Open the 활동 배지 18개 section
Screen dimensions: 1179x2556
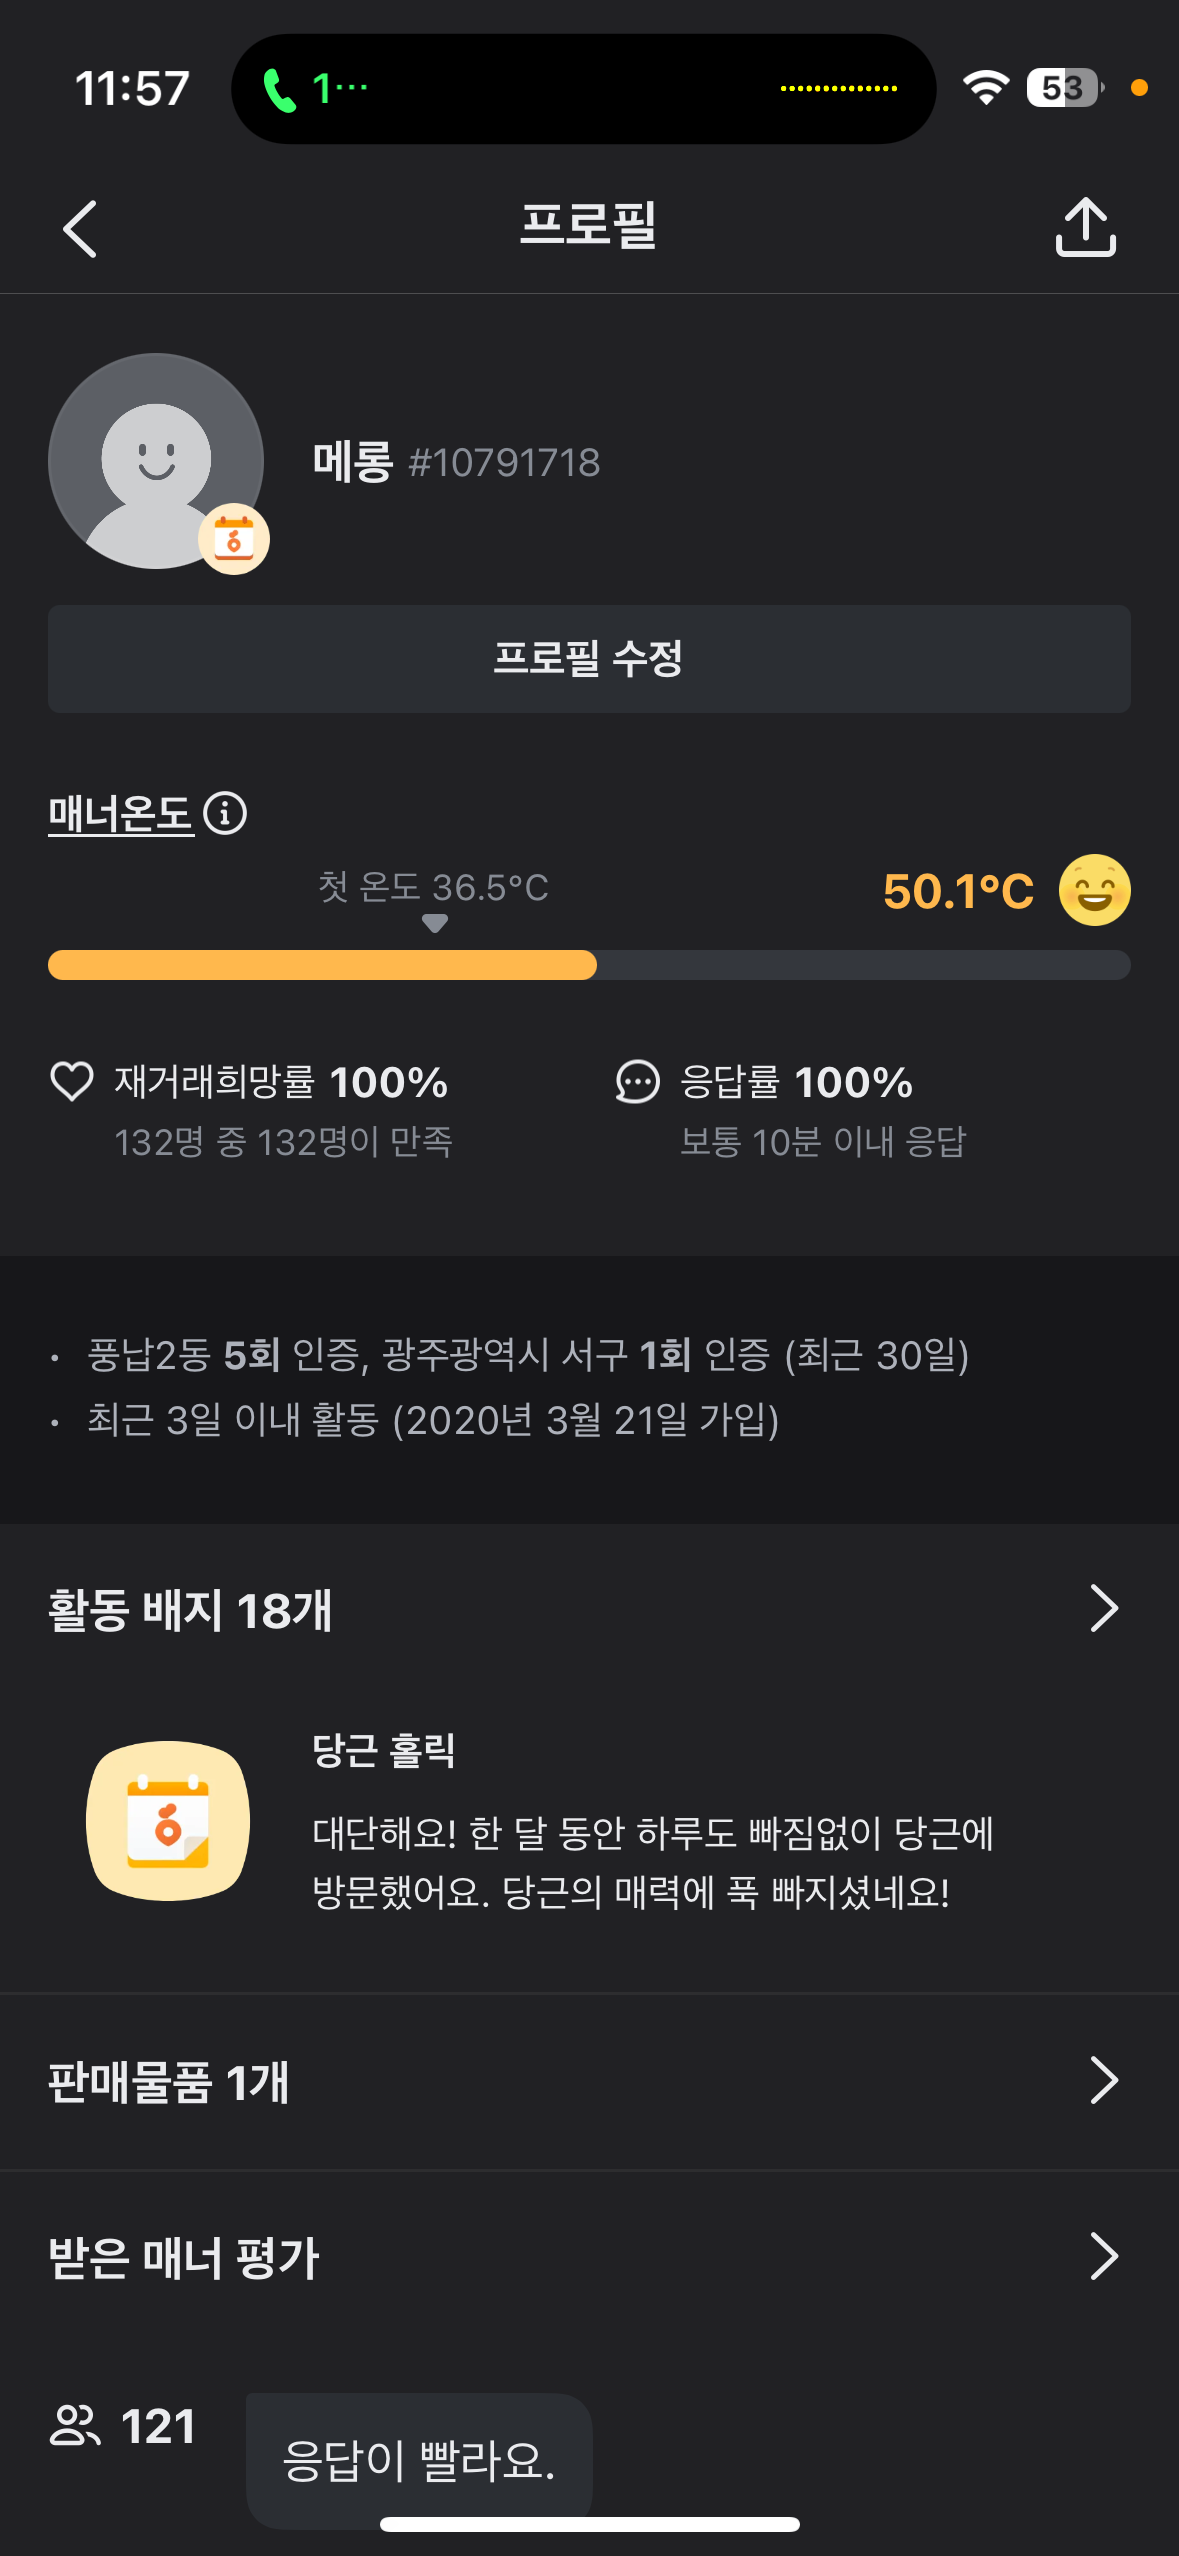point(190,1610)
